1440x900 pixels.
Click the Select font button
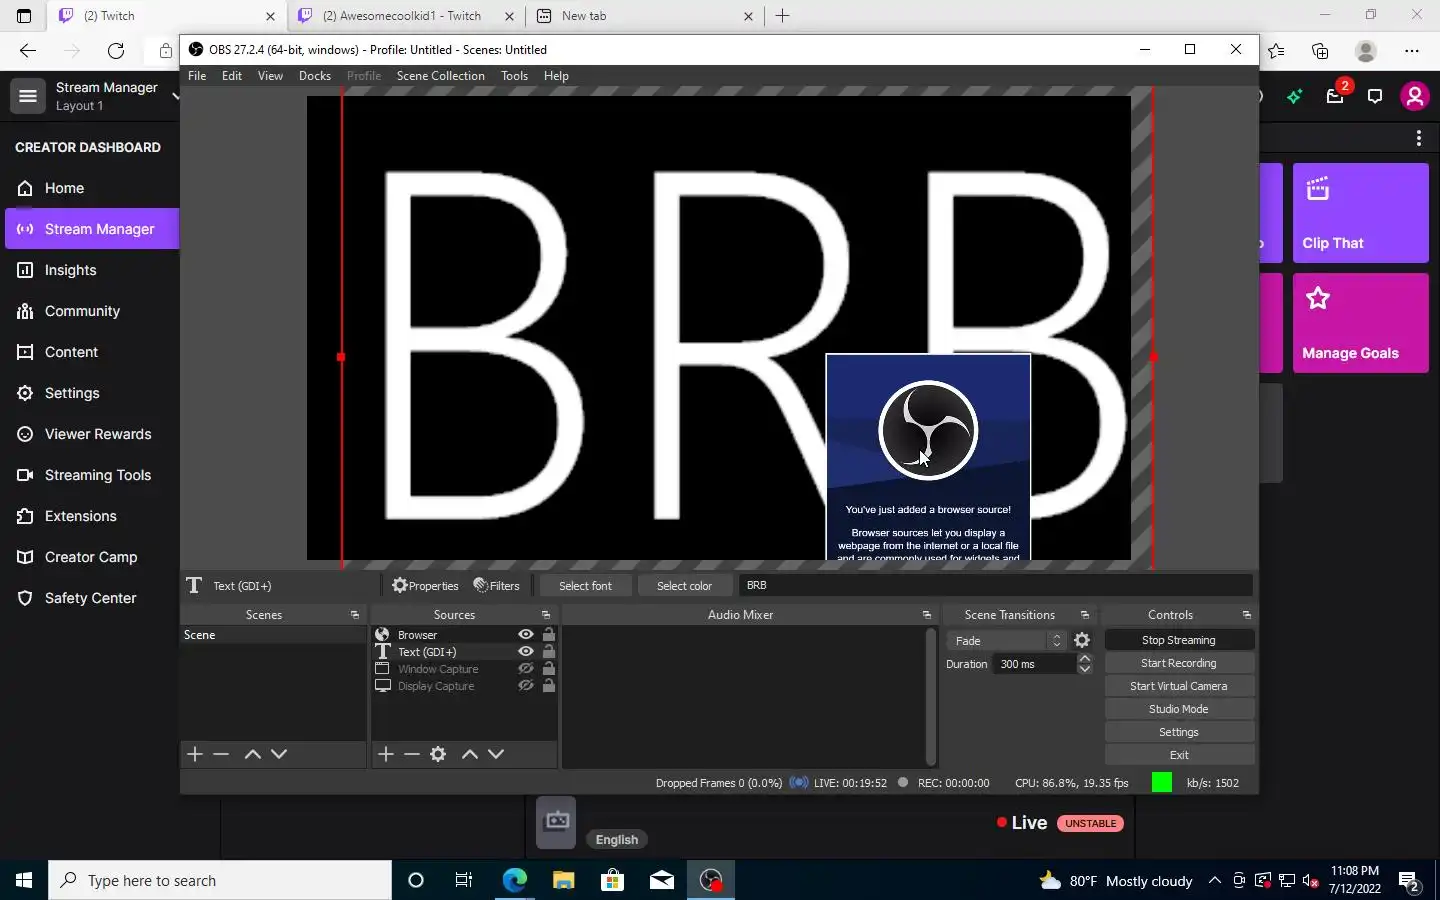[x=585, y=586]
